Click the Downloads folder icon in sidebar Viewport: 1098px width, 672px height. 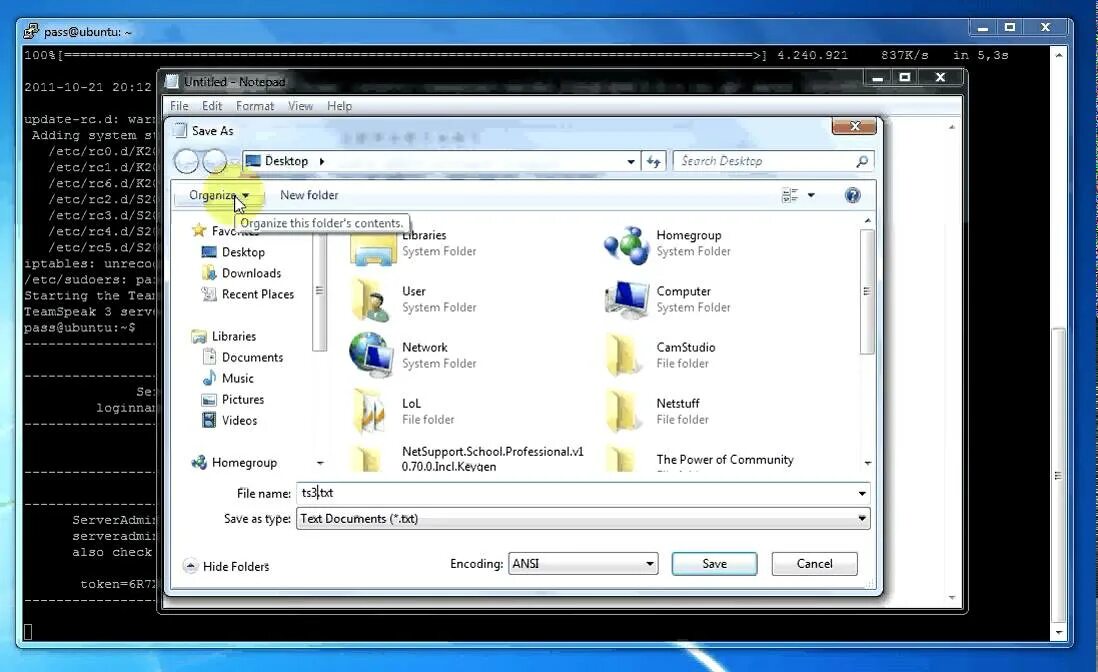[x=209, y=273]
